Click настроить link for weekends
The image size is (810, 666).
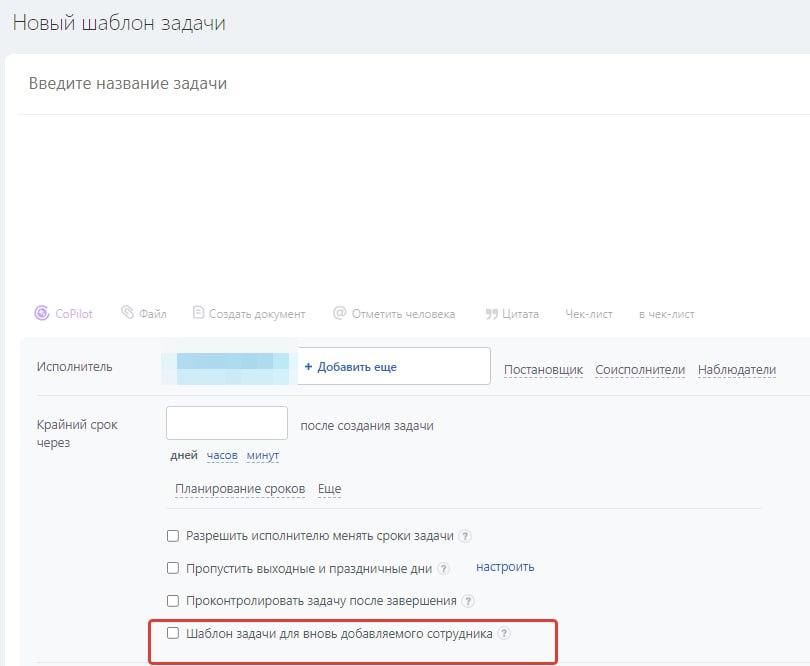(505, 567)
